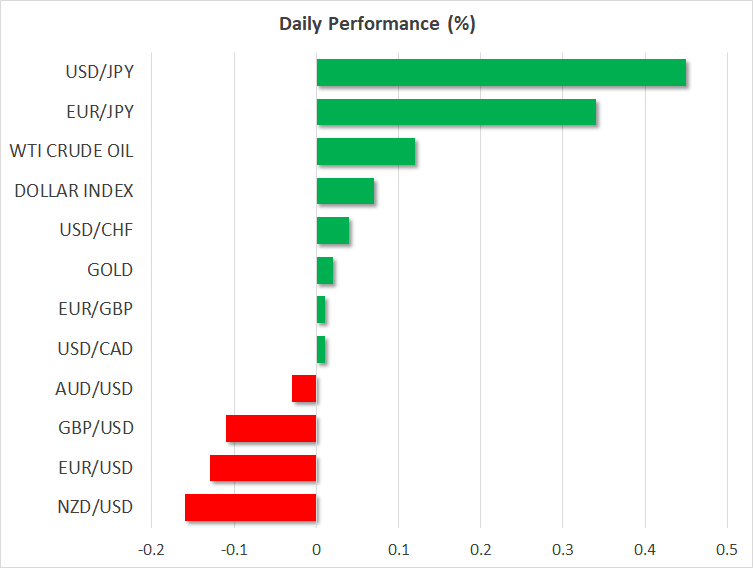Click the 0 axis tick label

(x=316, y=550)
